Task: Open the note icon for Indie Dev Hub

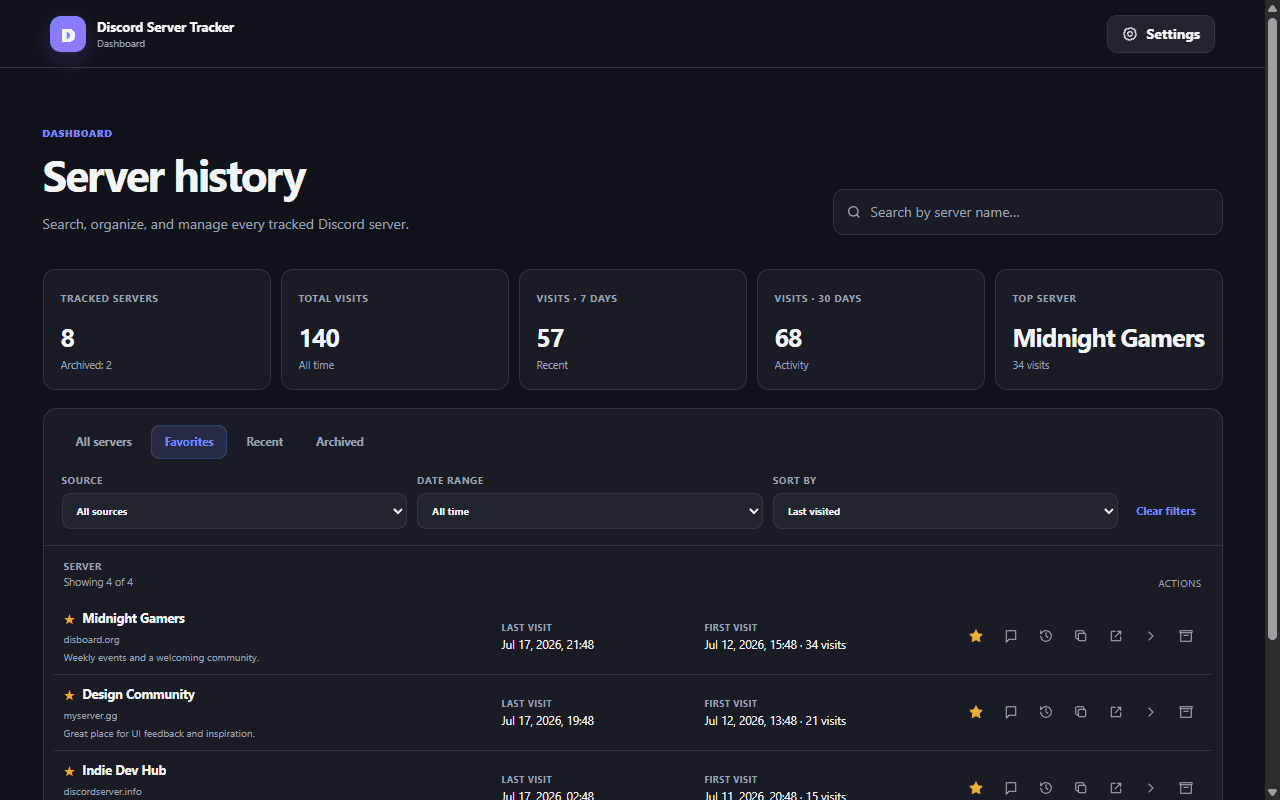Action: 1011,788
